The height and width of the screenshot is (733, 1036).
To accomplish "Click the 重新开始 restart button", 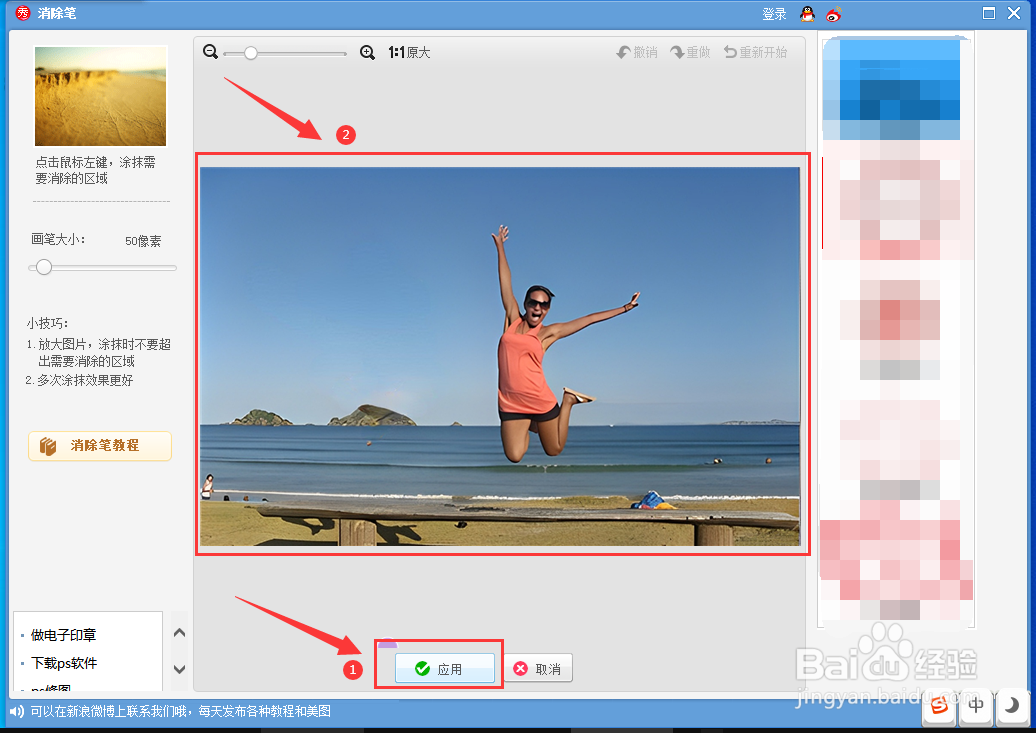I will point(755,52).
